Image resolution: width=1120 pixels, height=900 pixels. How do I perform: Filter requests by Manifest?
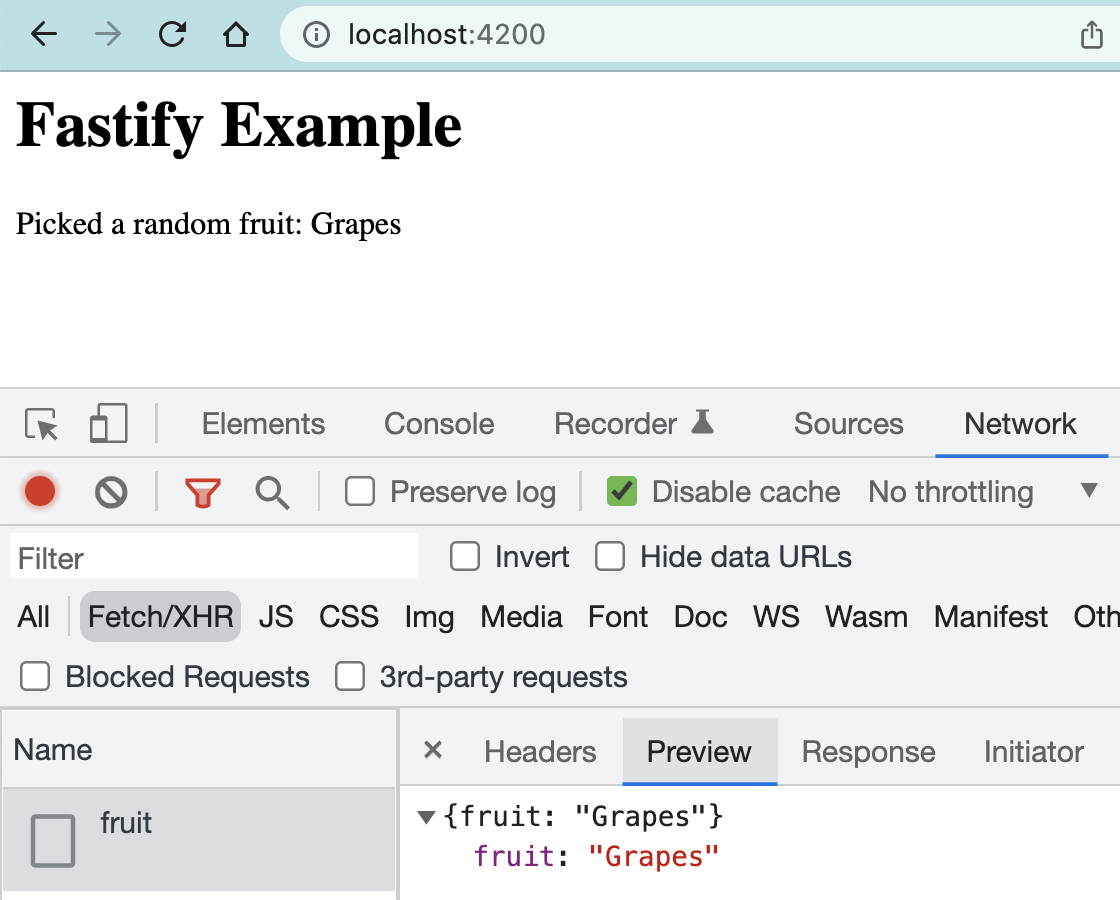click(x=991, y=616)
